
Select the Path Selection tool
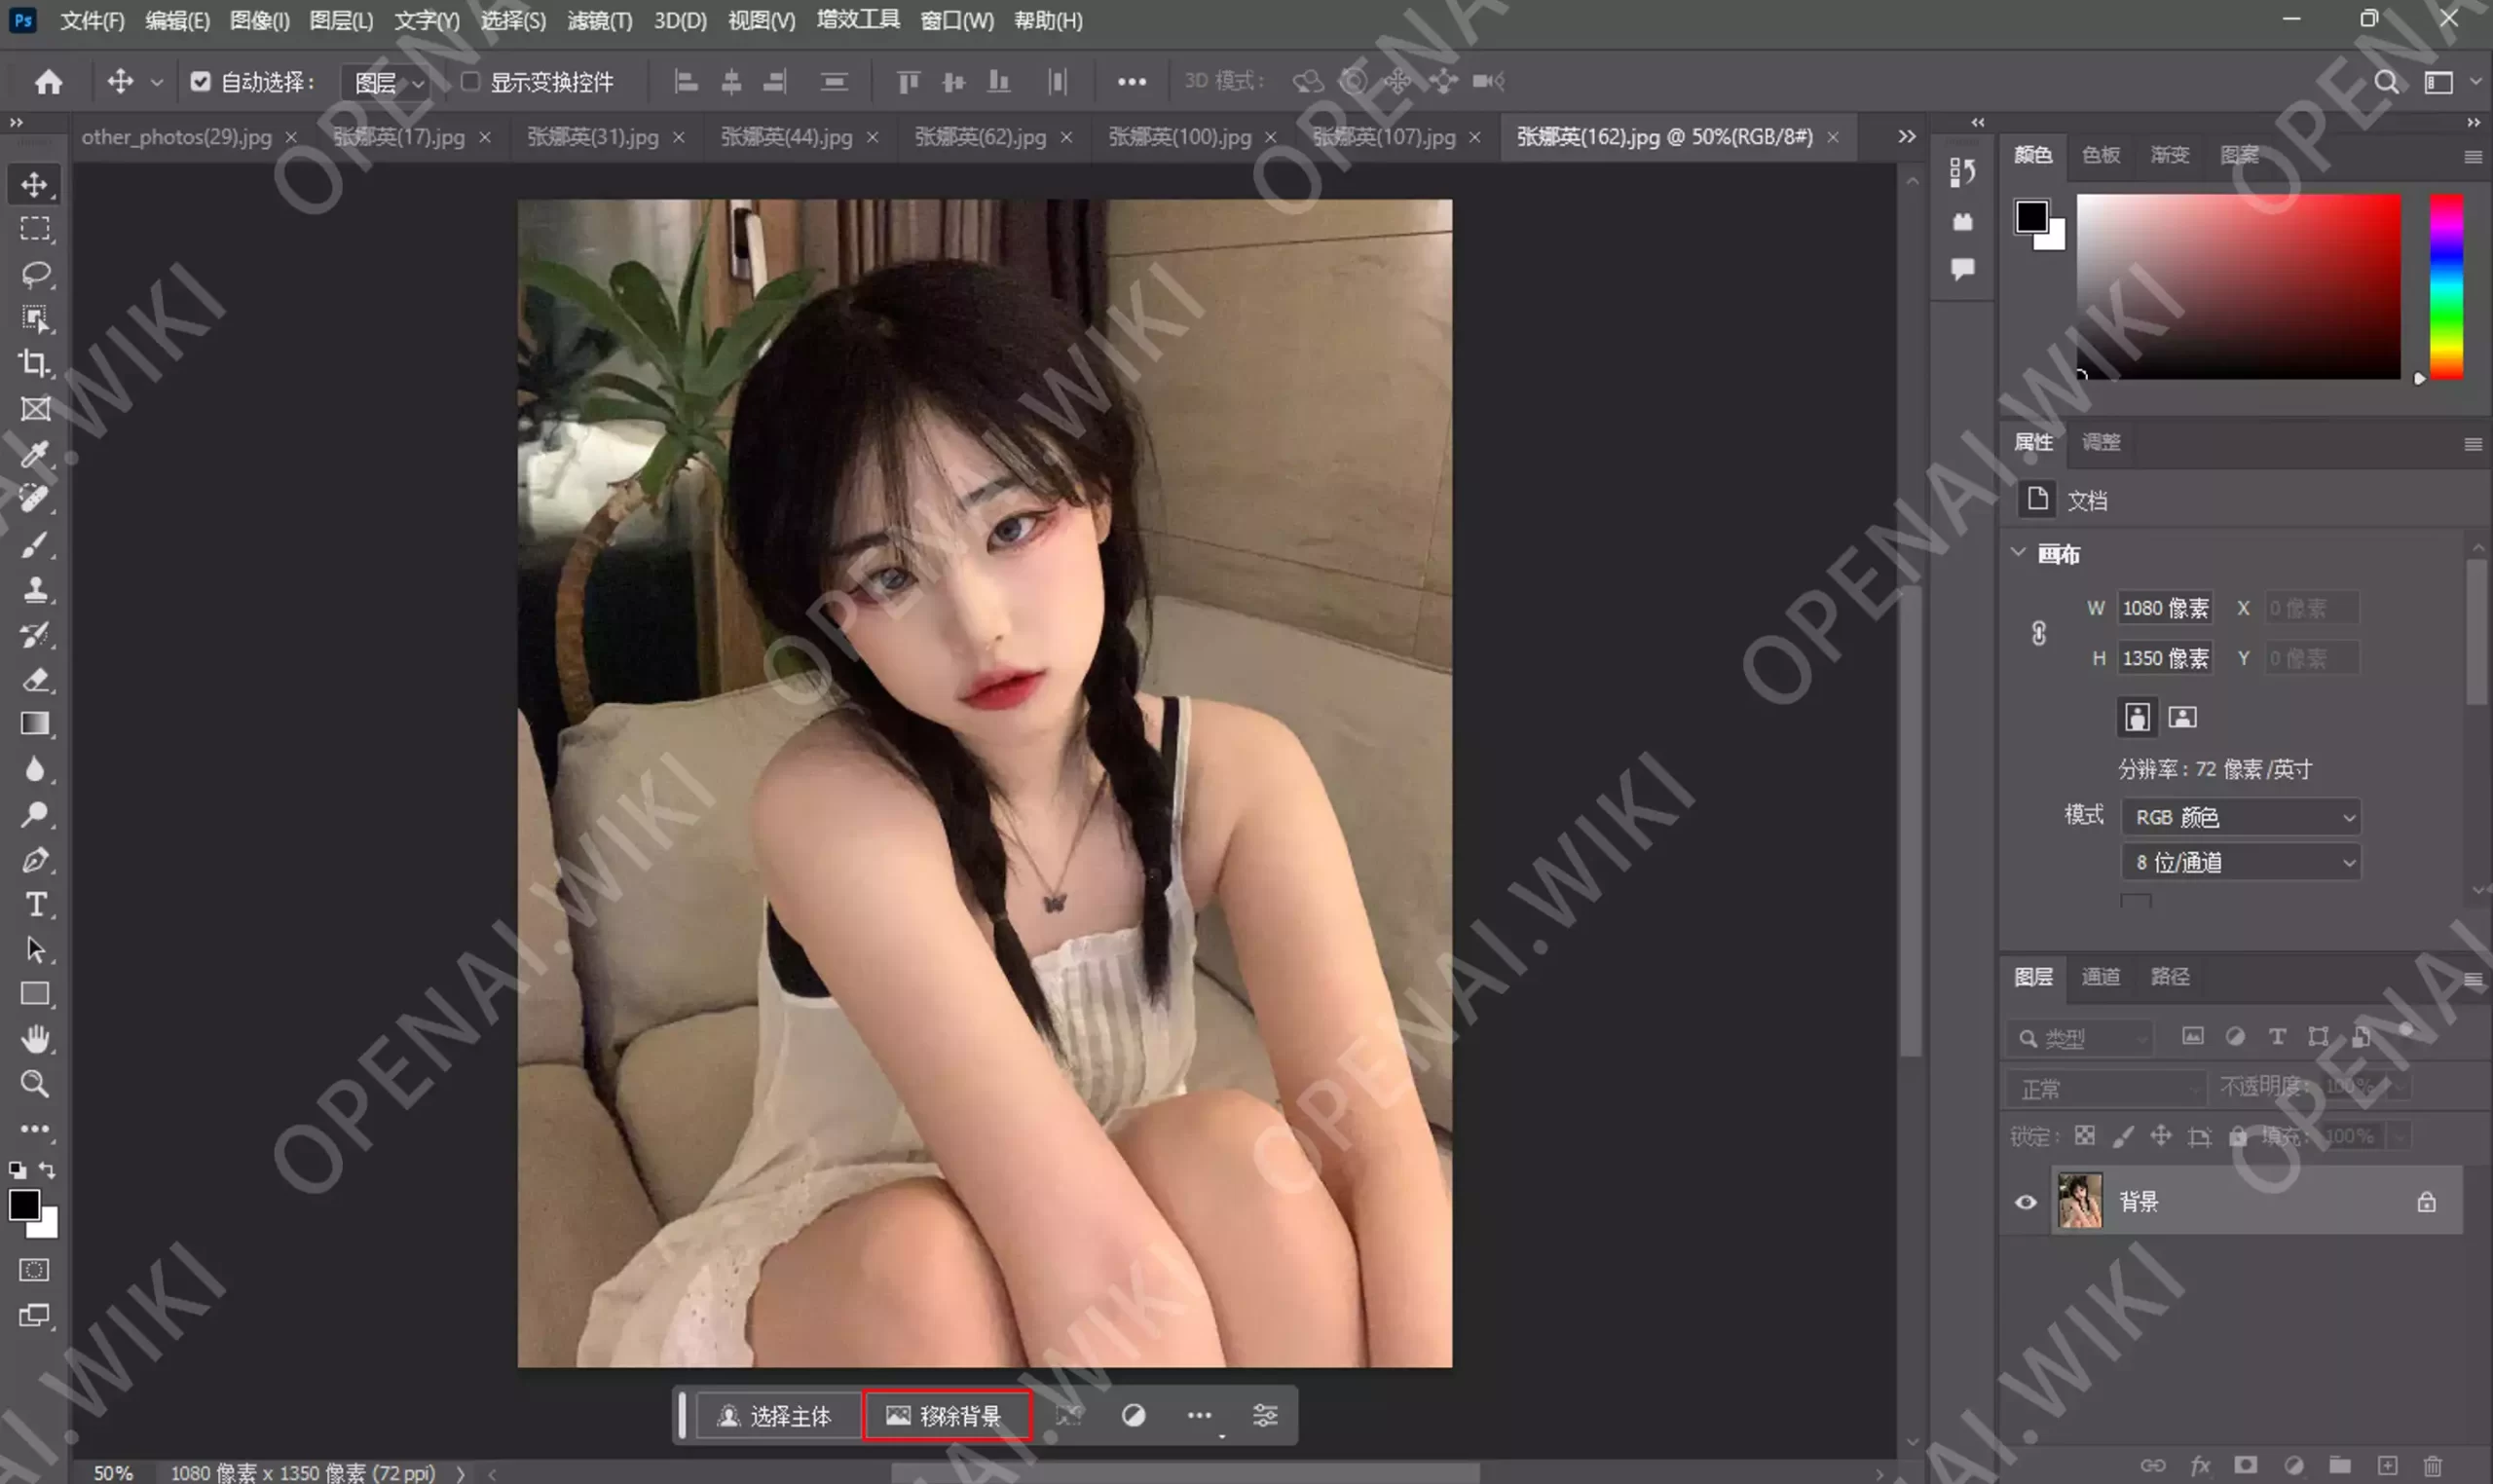35,949
